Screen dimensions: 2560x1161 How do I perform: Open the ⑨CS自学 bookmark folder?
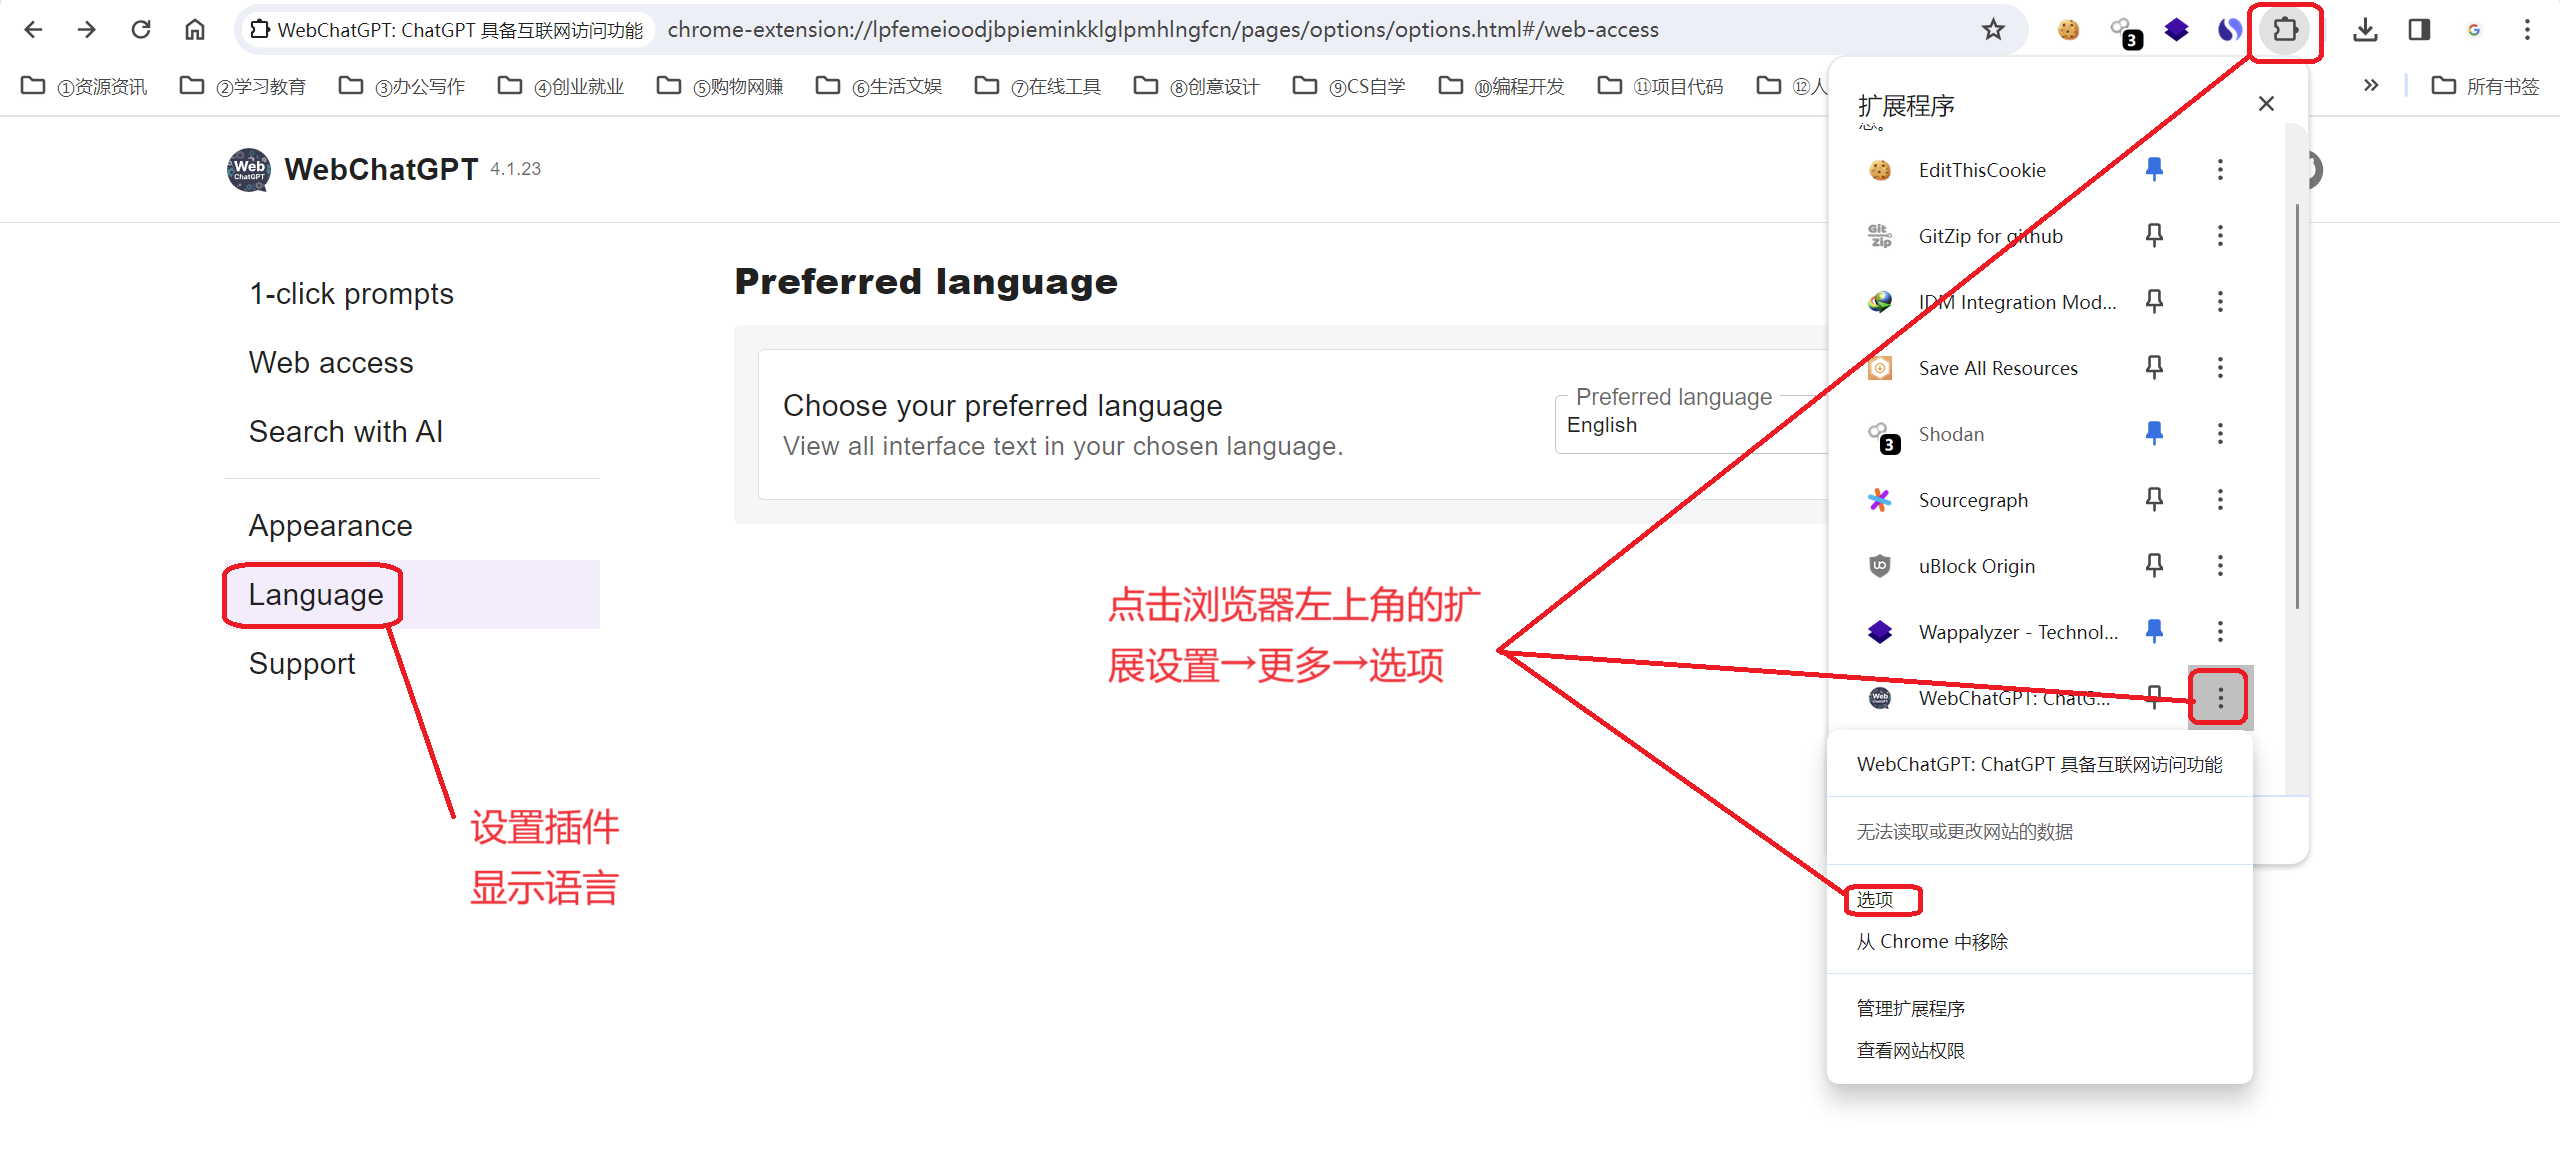tap(1349, 86)
